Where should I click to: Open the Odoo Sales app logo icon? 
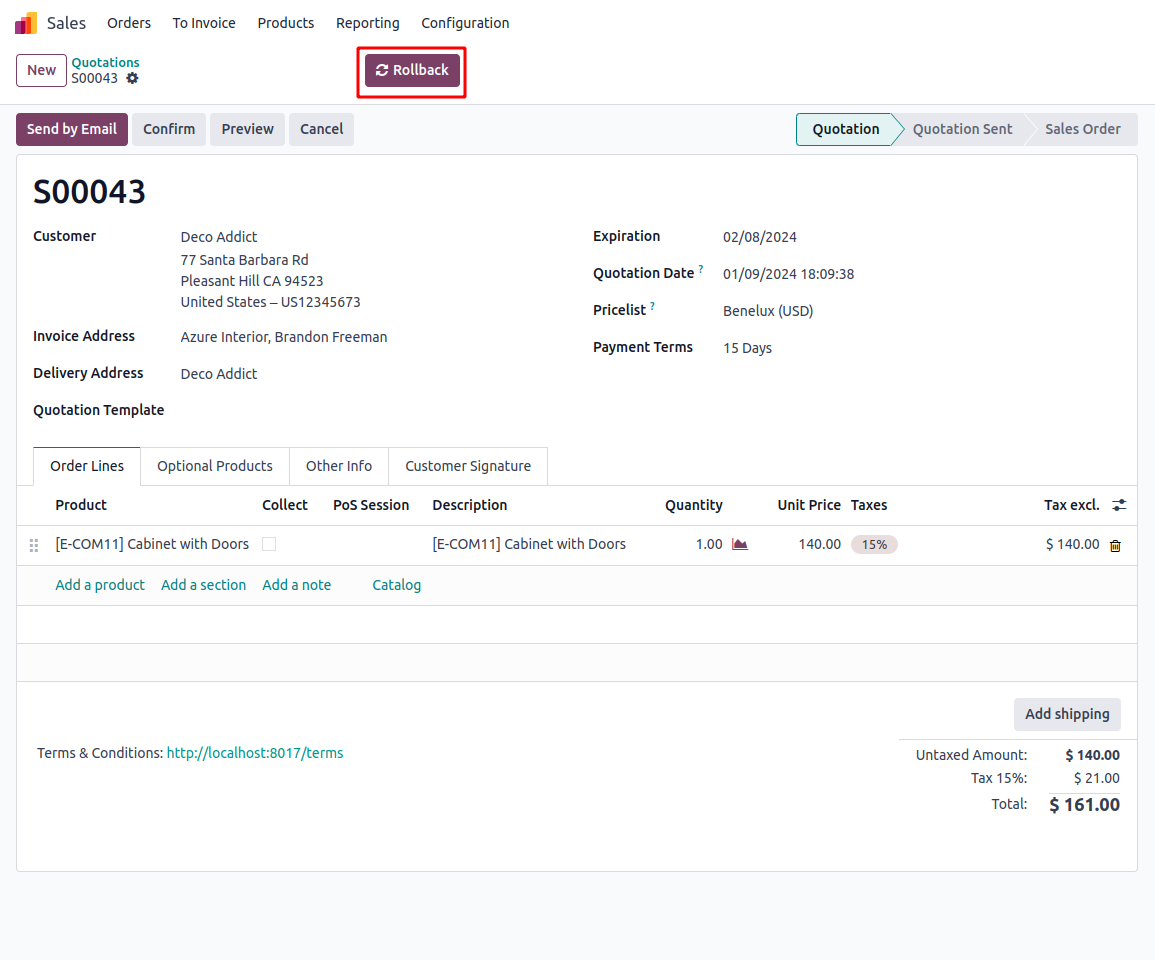(x=26, y=23)
